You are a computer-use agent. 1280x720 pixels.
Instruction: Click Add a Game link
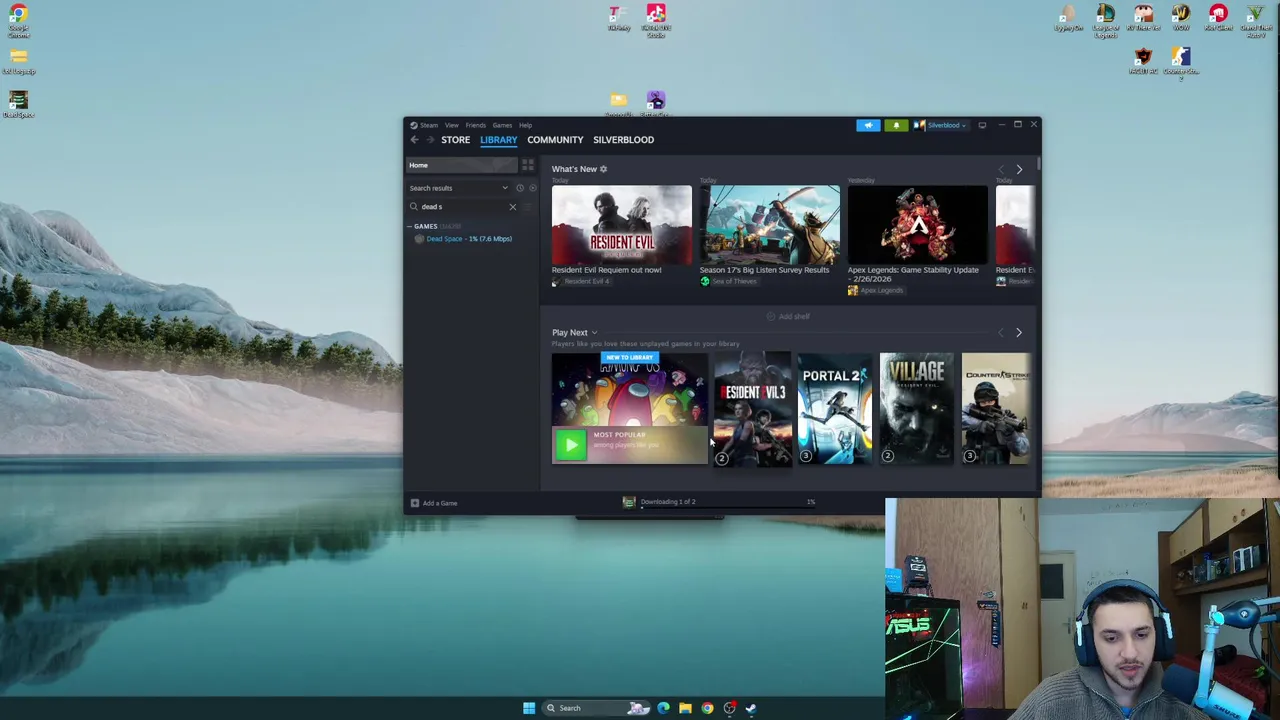coord(440,503)
